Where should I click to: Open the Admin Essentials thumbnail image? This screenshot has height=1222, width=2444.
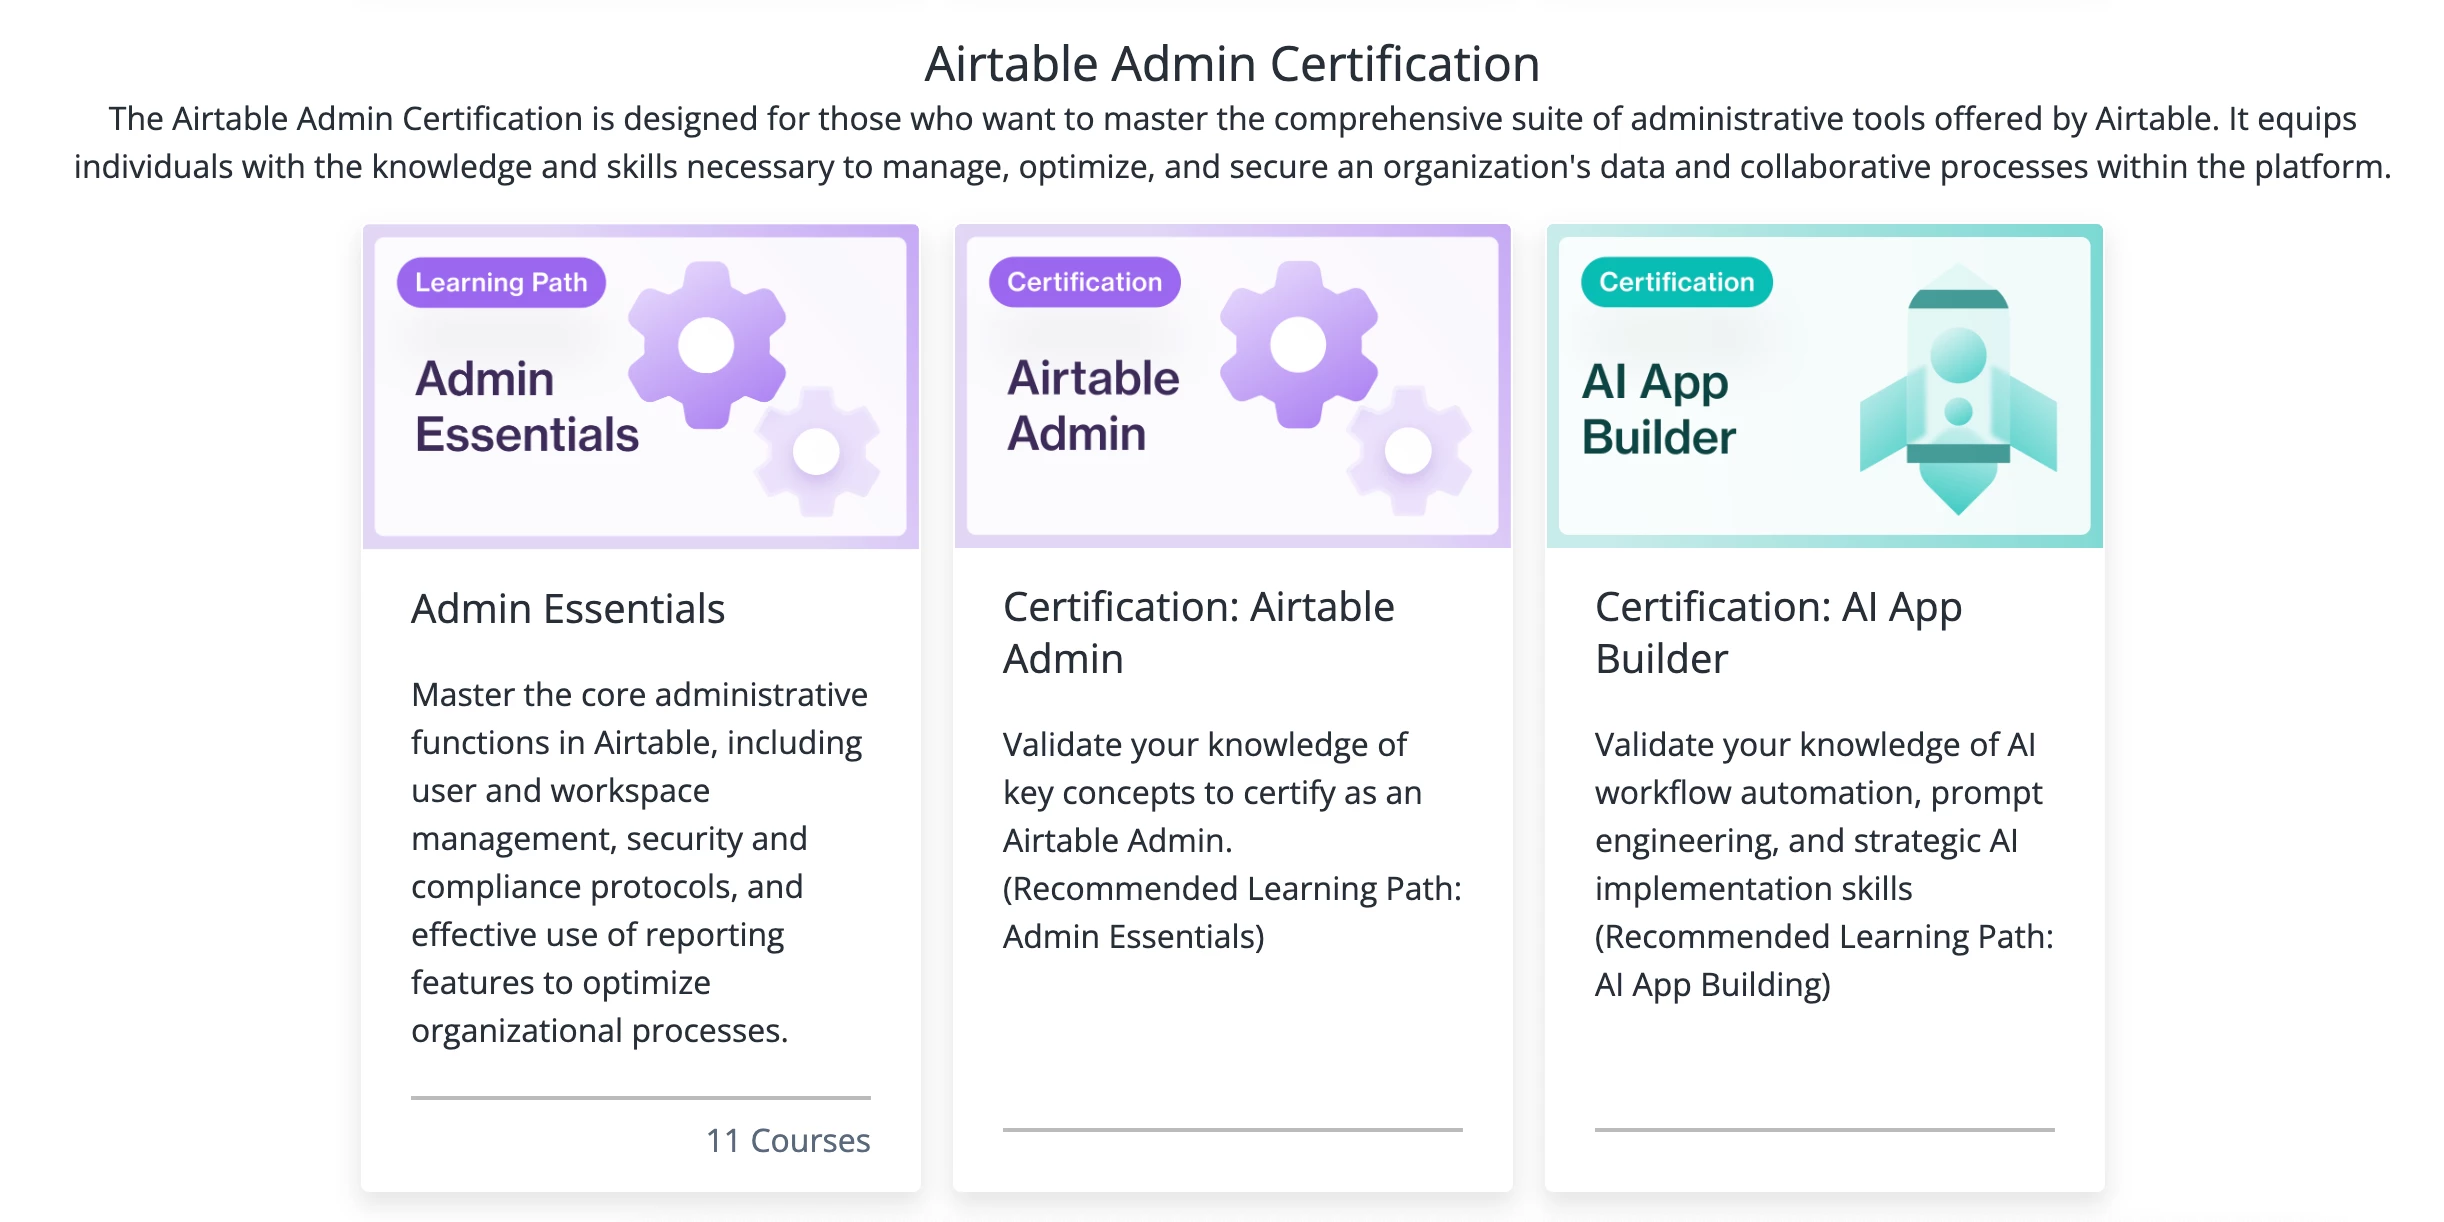(x=641, y=386)
